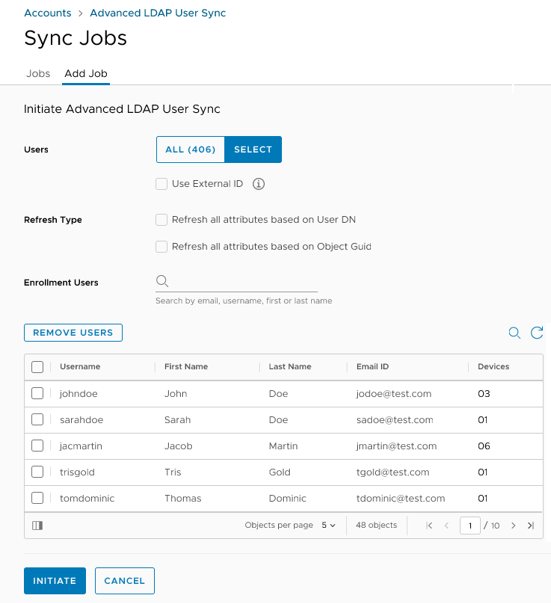The width and height of the screenshot is (551, 603).
Task: Click the first name Jacob
Action: pyautogui.click(x=178, y=446)
